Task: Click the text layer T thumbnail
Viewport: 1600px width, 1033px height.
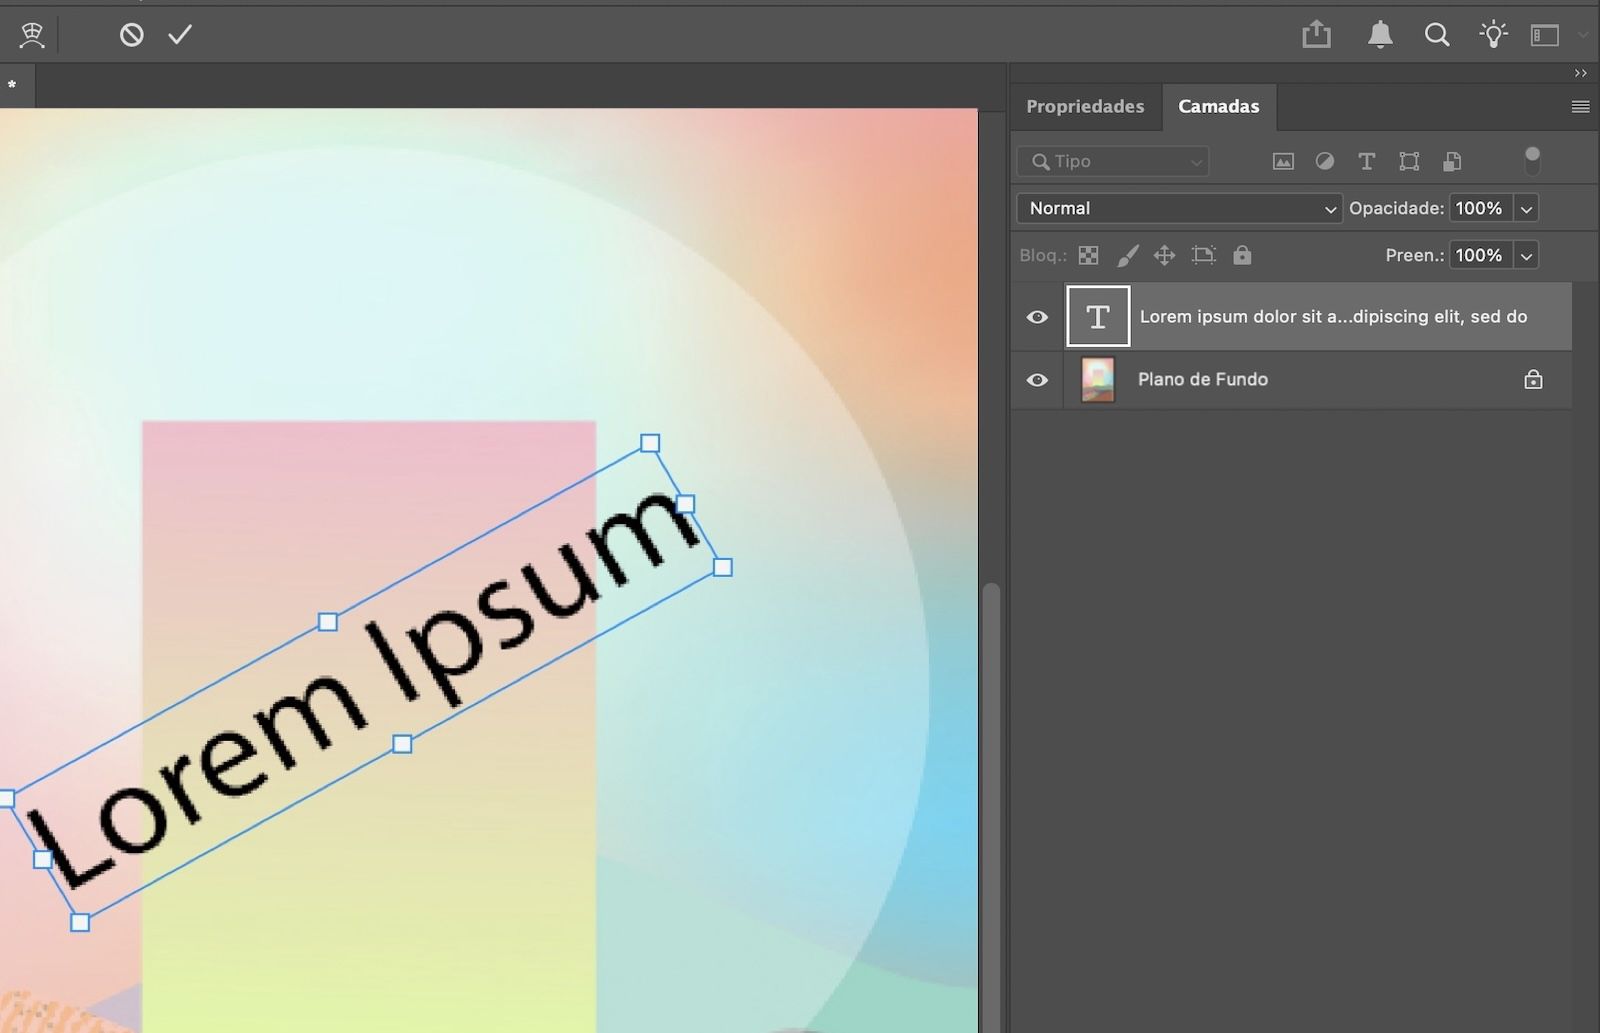Action: [1098, 316]
